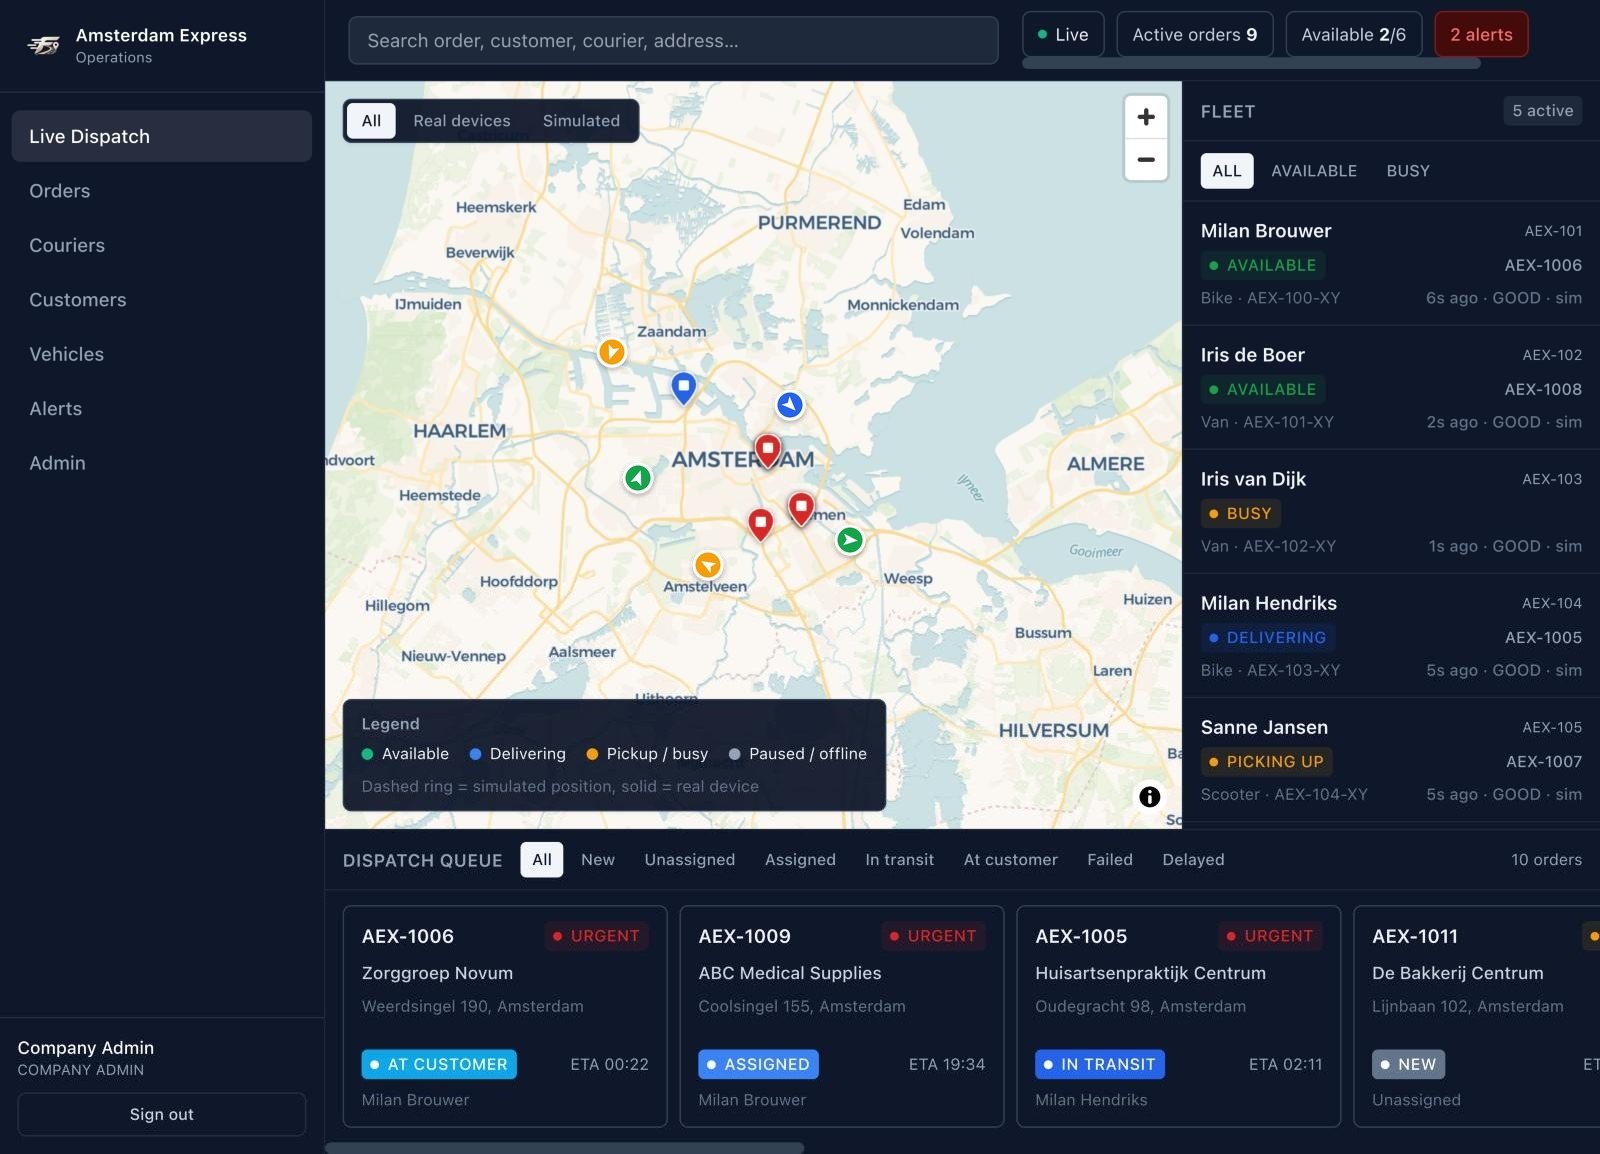Filter dispatch queue by Delayed

pos(1193,860)
